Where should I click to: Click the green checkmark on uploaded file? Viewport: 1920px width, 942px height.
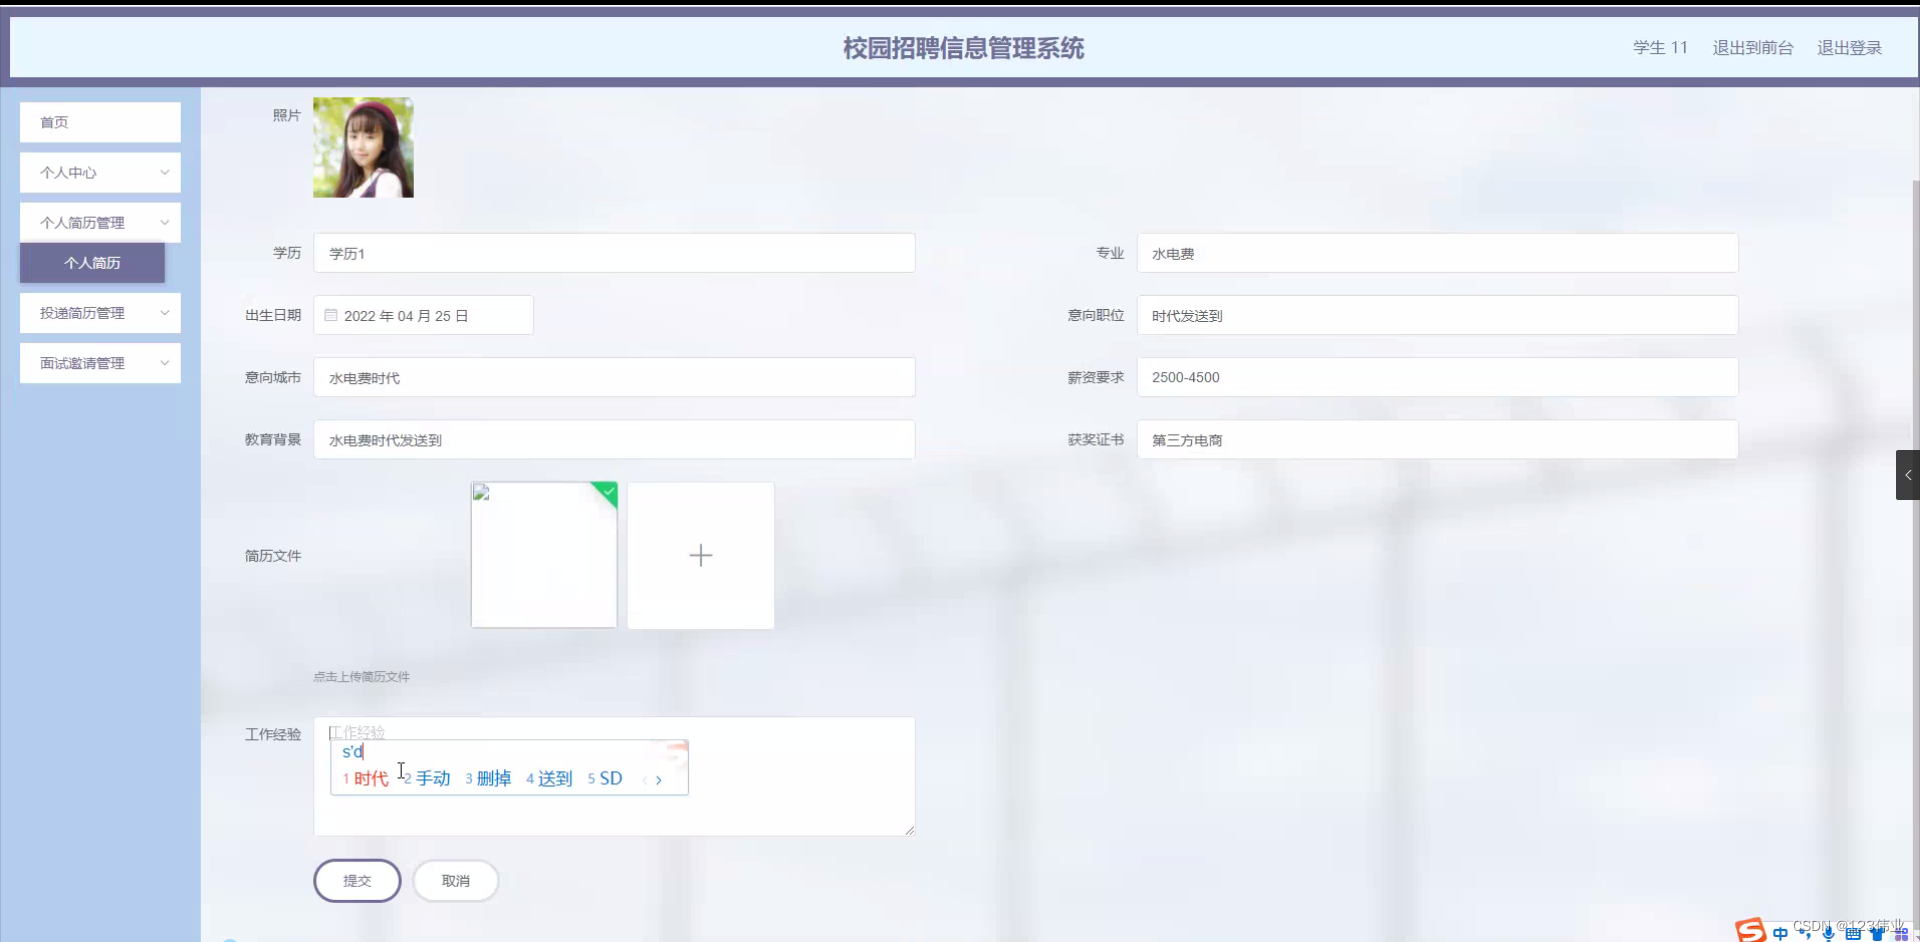pos(608,492)
